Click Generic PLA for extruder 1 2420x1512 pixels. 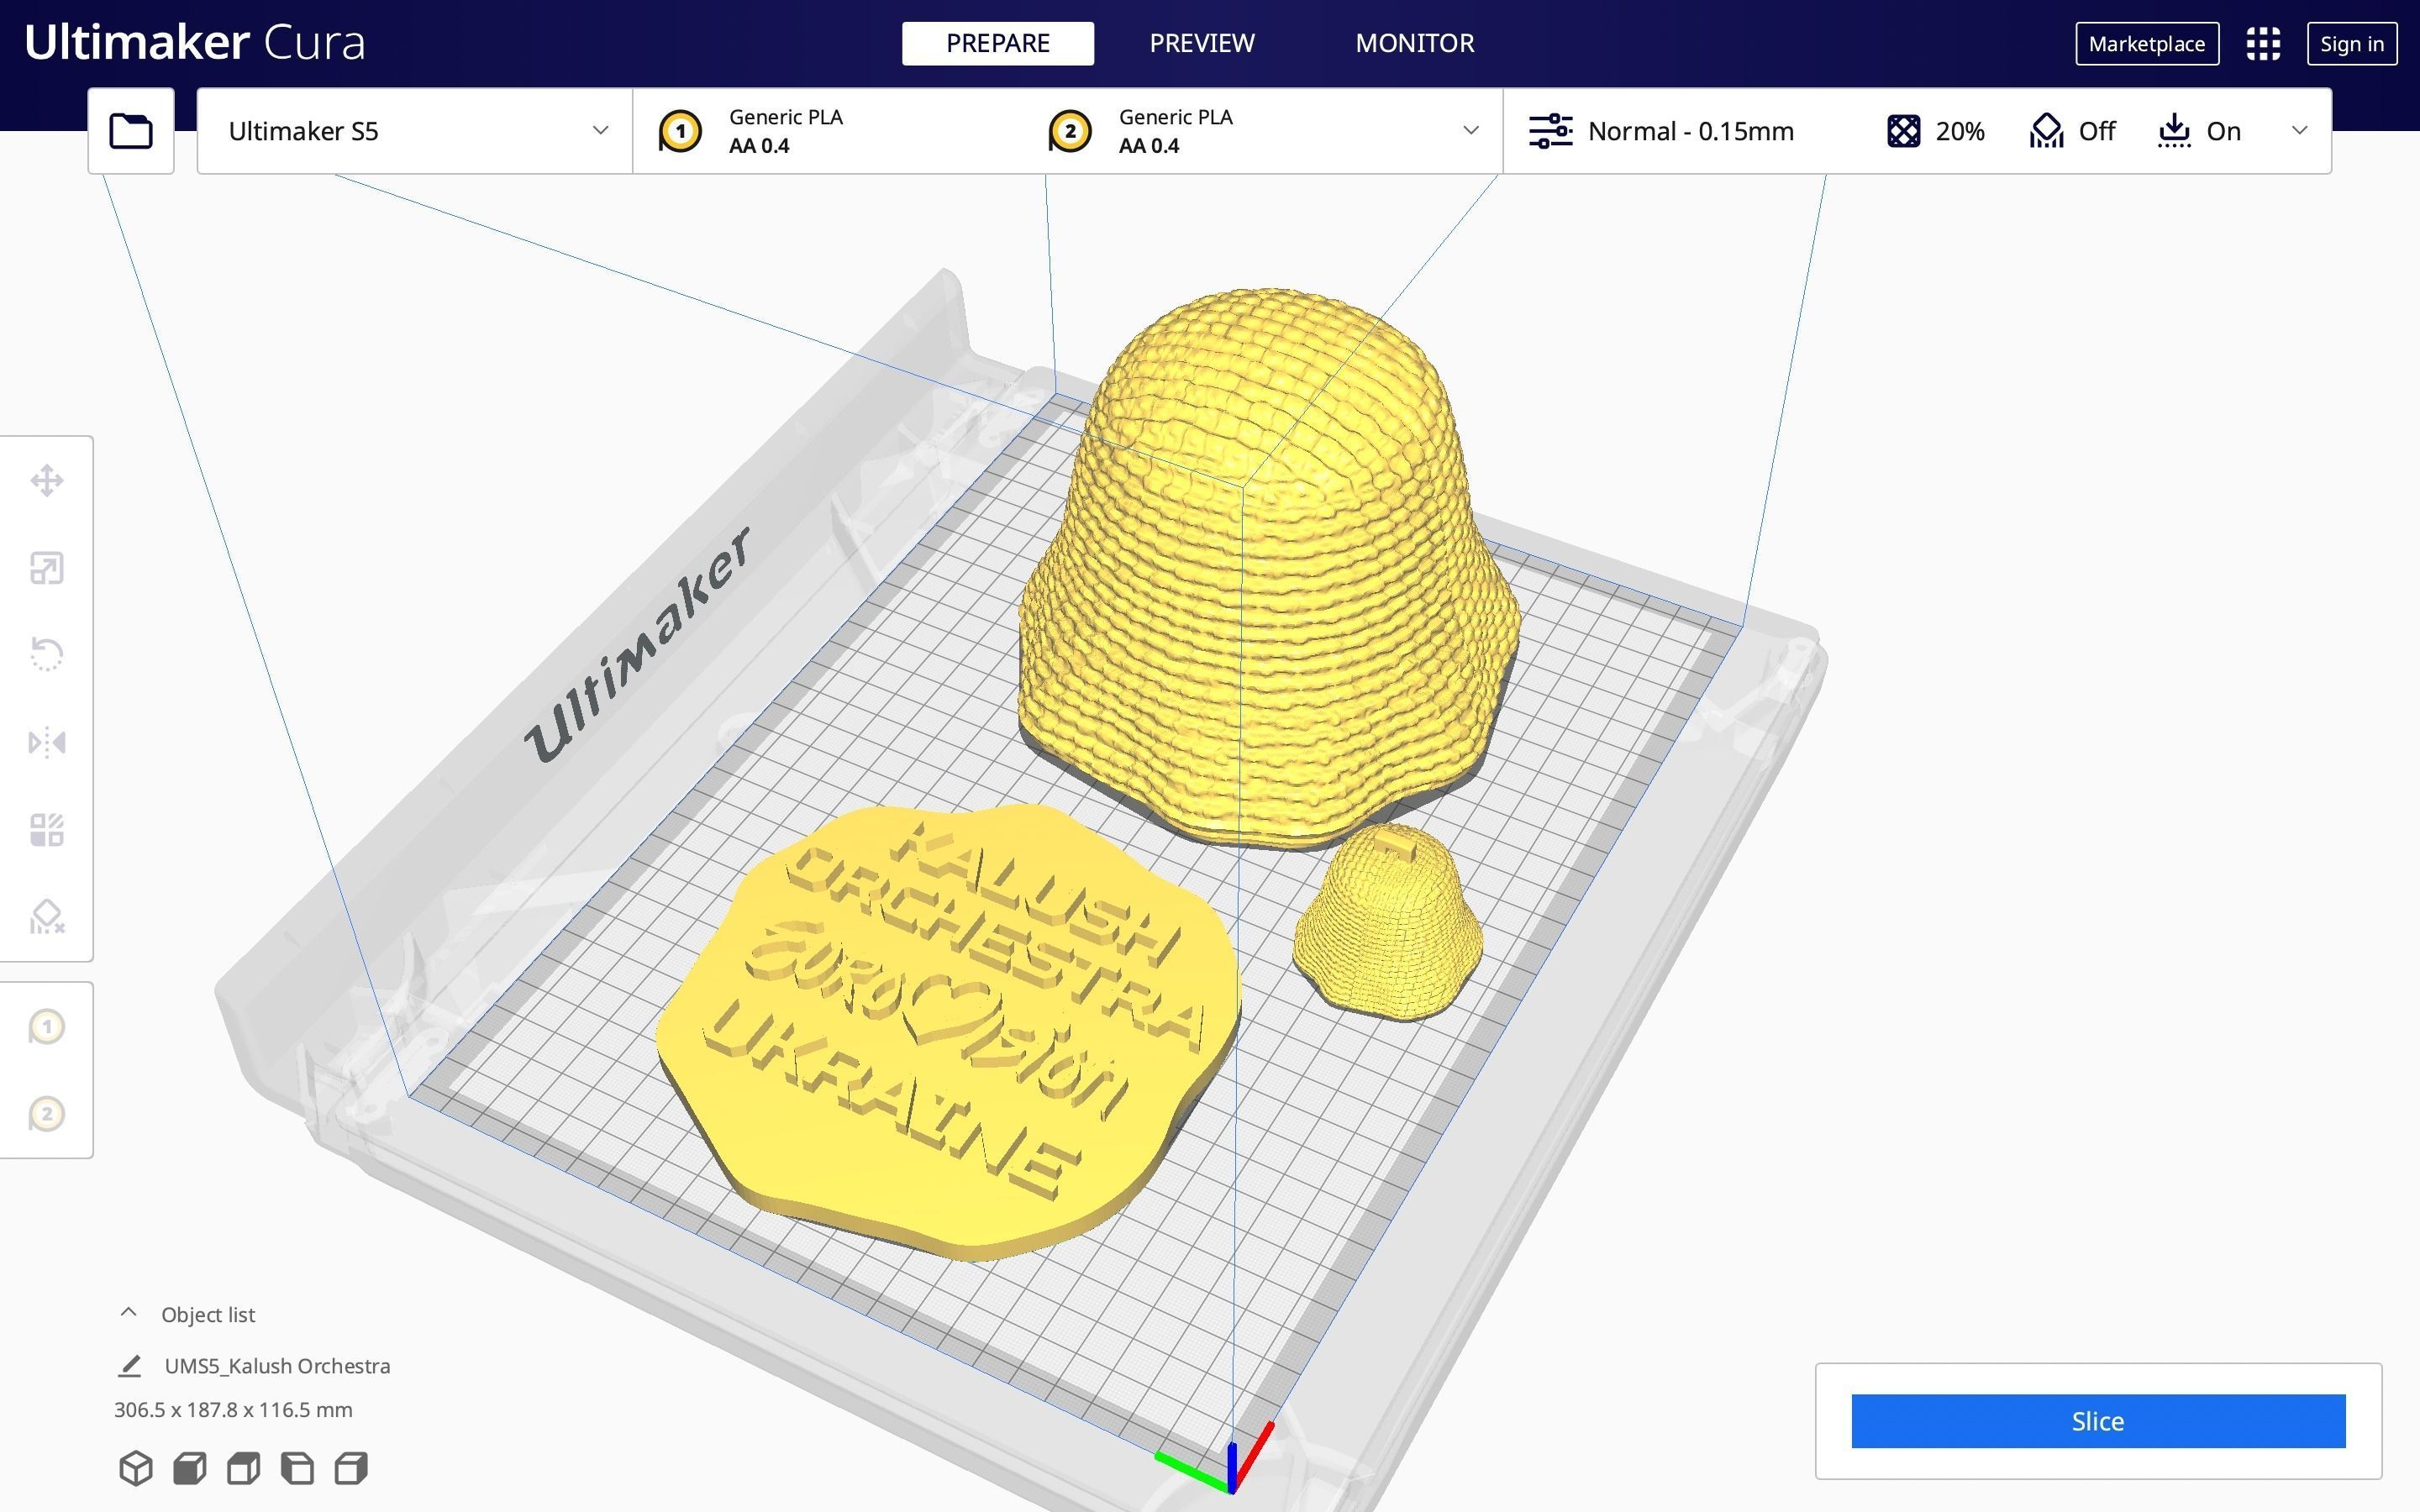click(x=786, y=117)
